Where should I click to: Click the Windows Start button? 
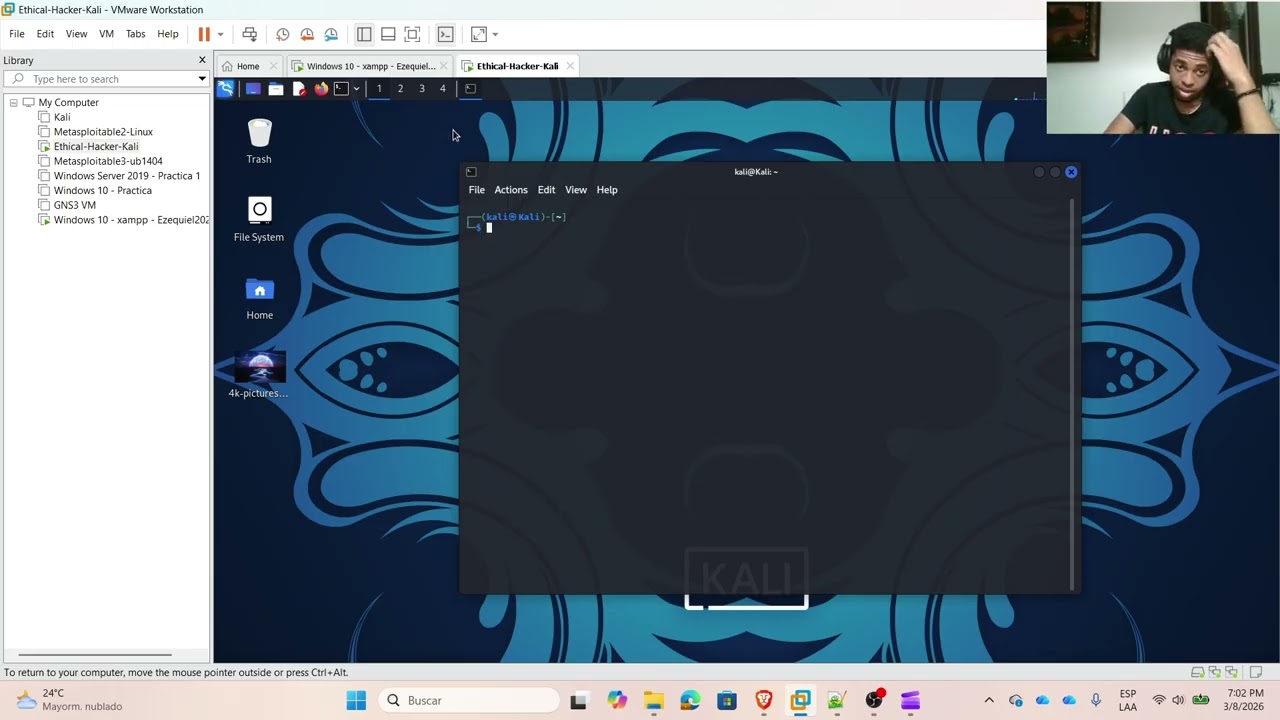click(356, 700)
